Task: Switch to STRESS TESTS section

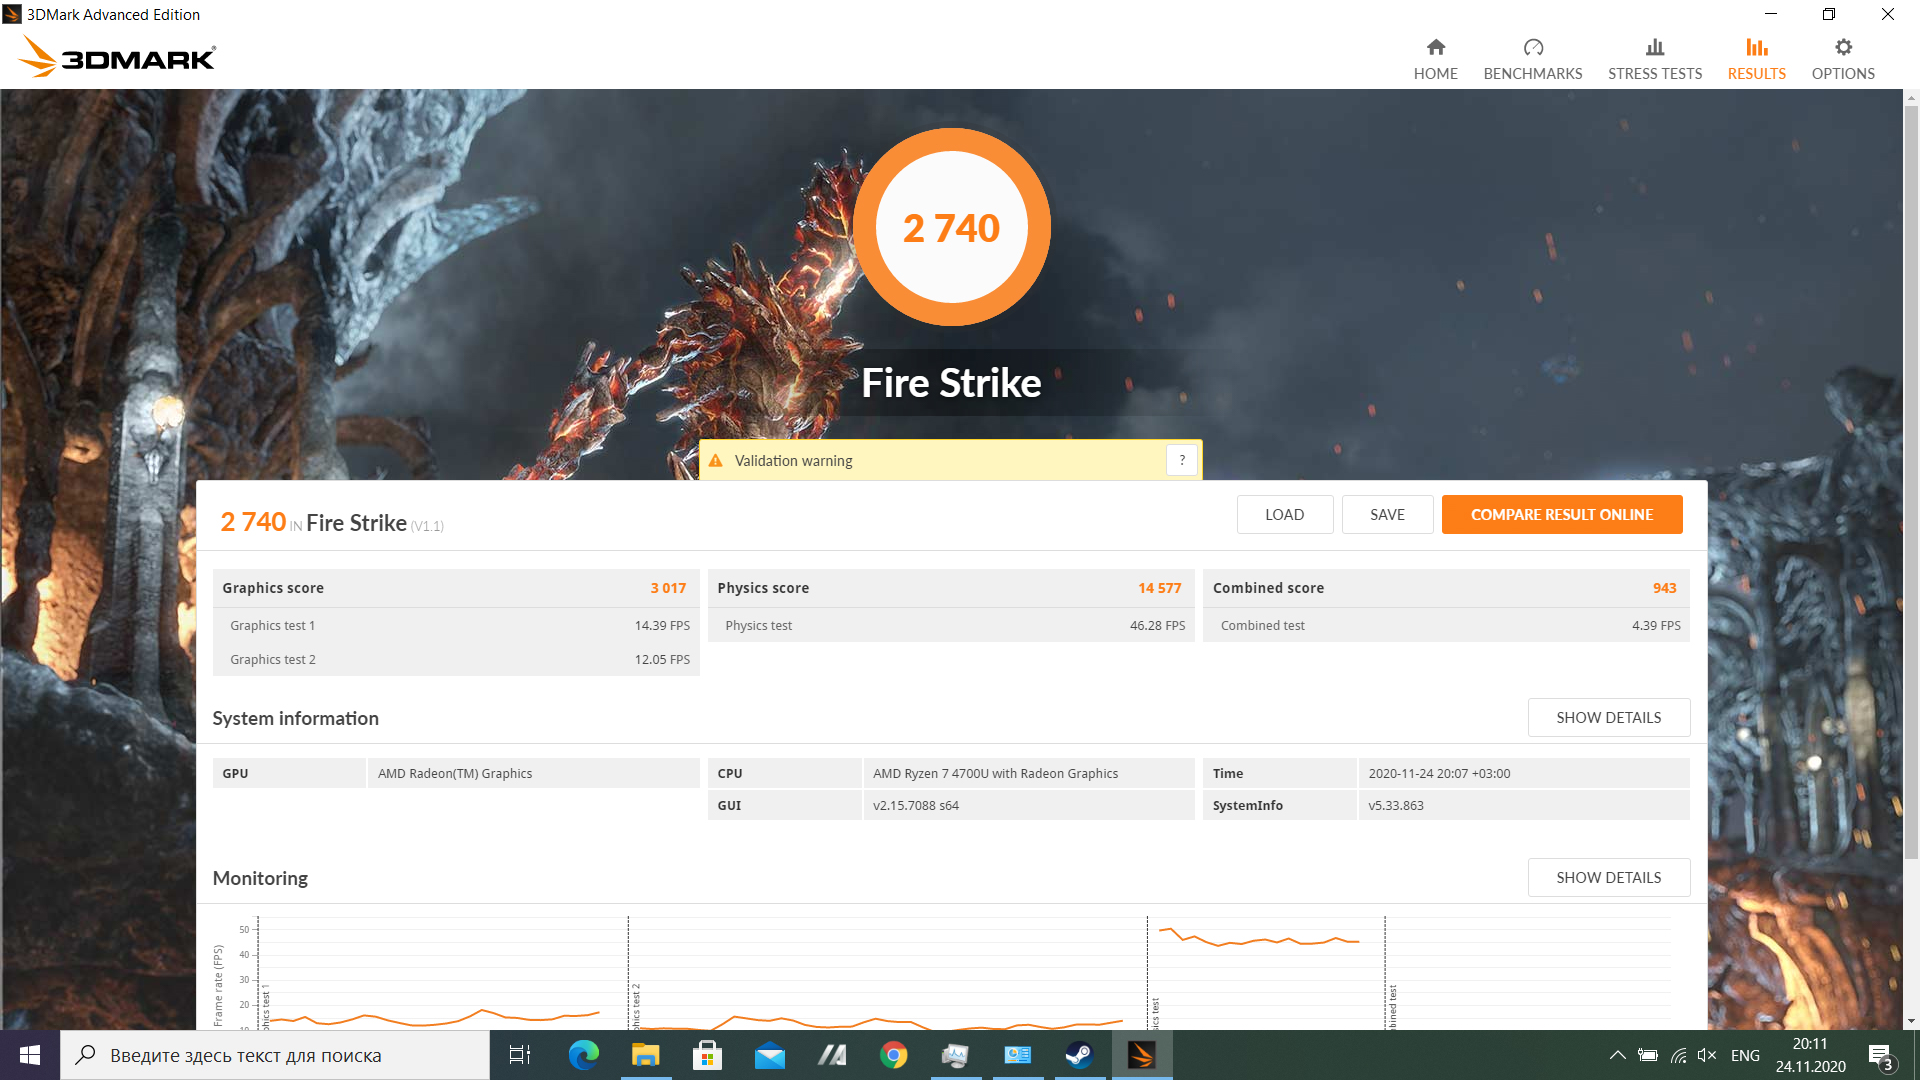Action: (x=1654, y=59)
